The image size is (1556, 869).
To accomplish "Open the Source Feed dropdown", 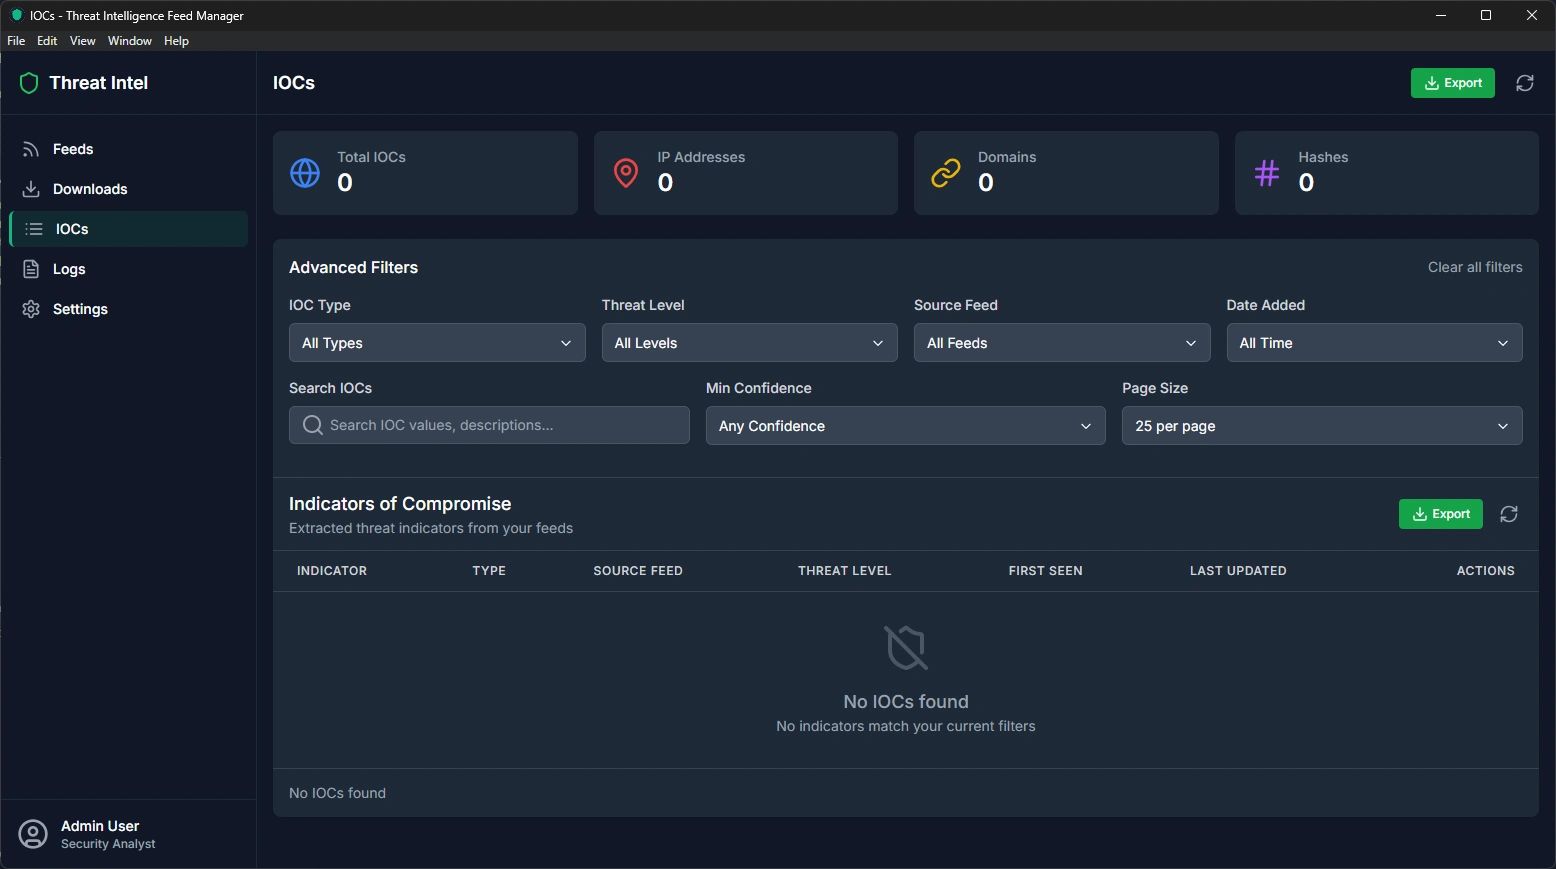I will tap(1061, 343).
